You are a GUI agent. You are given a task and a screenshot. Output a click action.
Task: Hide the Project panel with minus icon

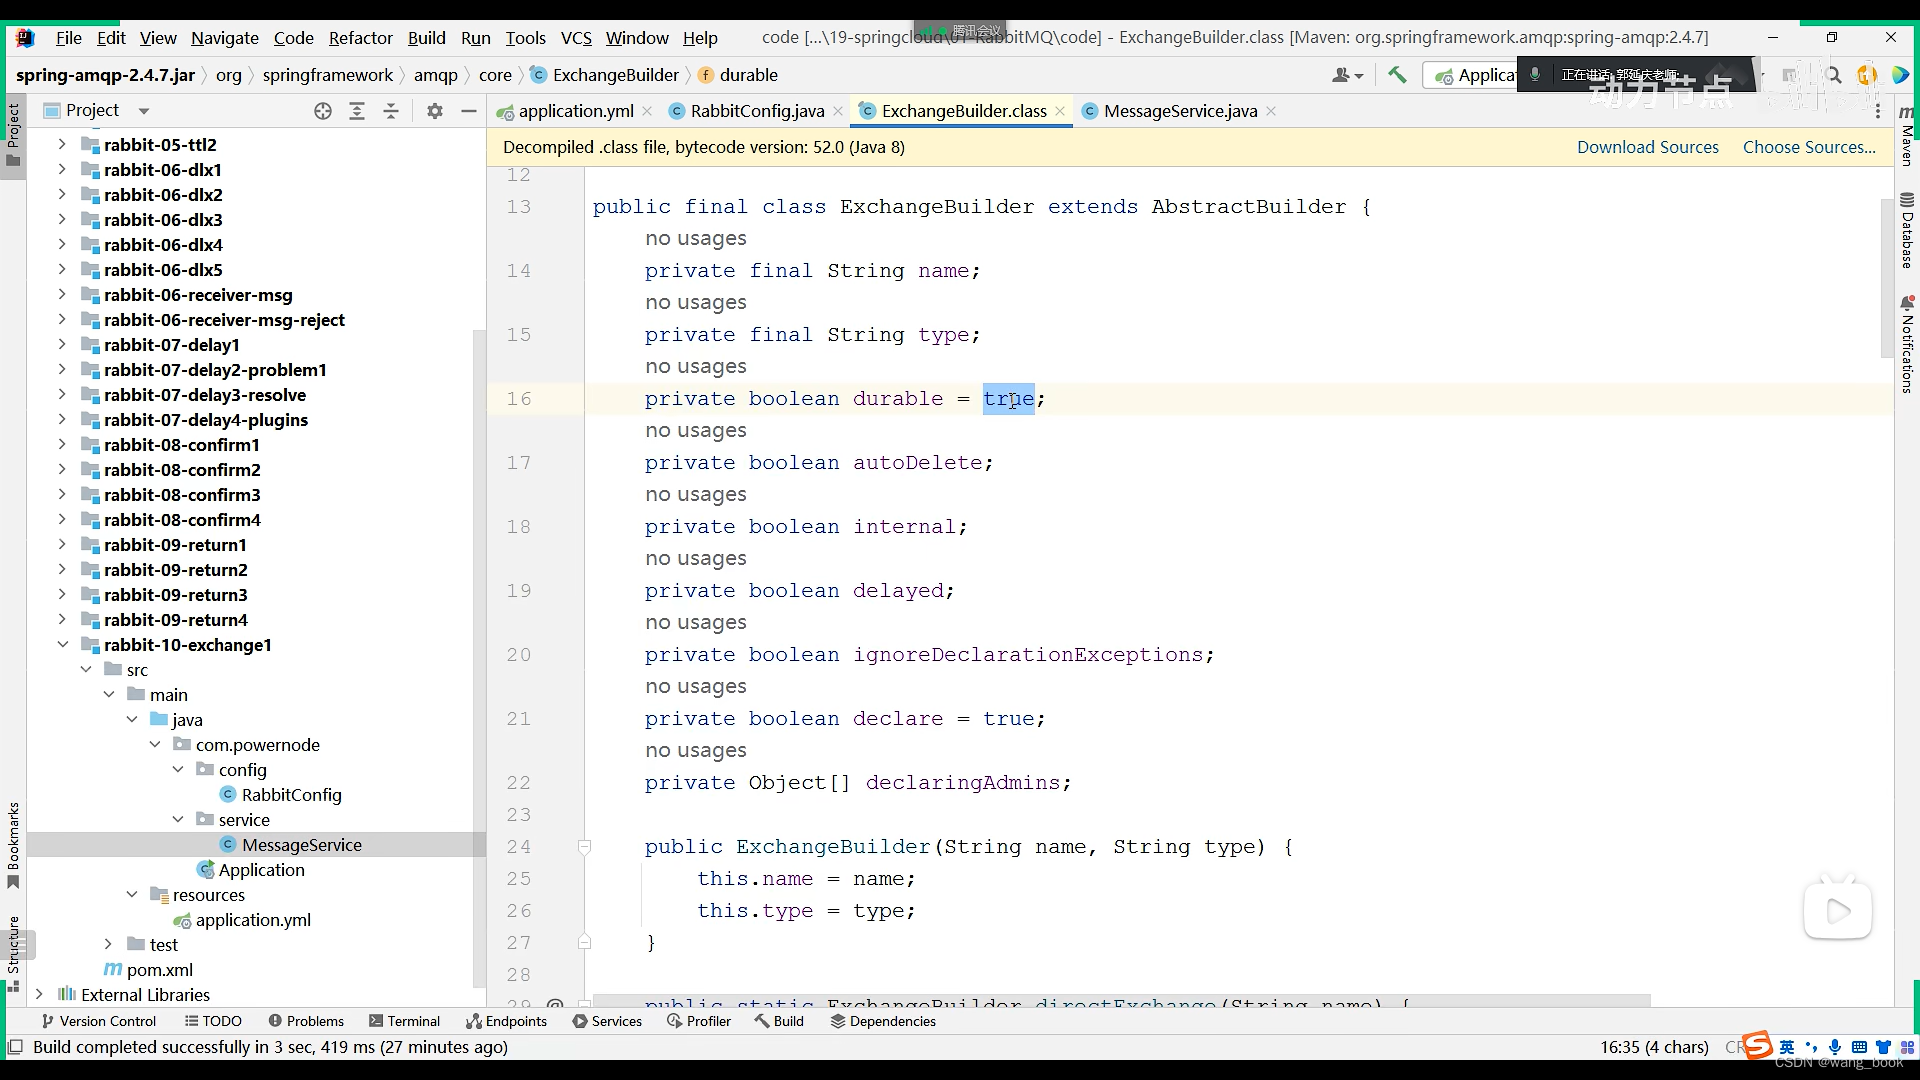[x=469, y=111]
